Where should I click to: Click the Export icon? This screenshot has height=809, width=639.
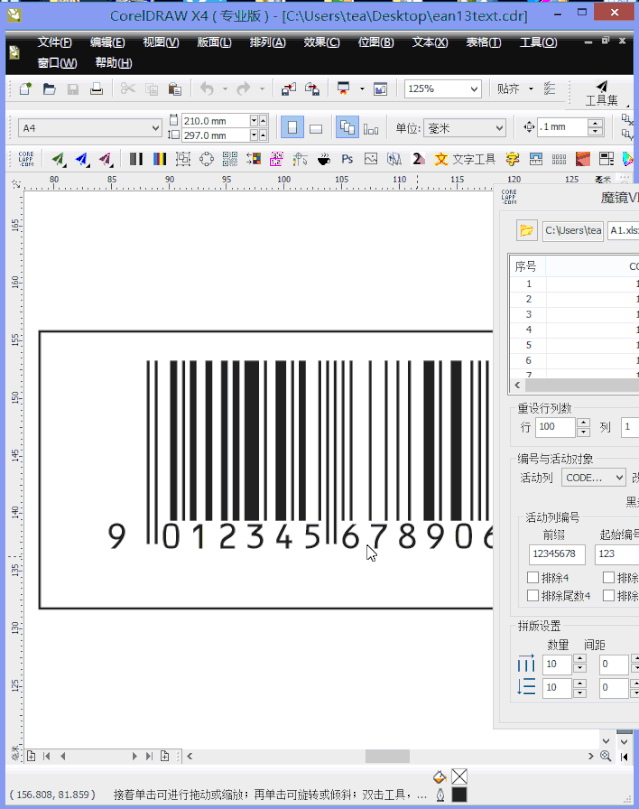(312, 89)
